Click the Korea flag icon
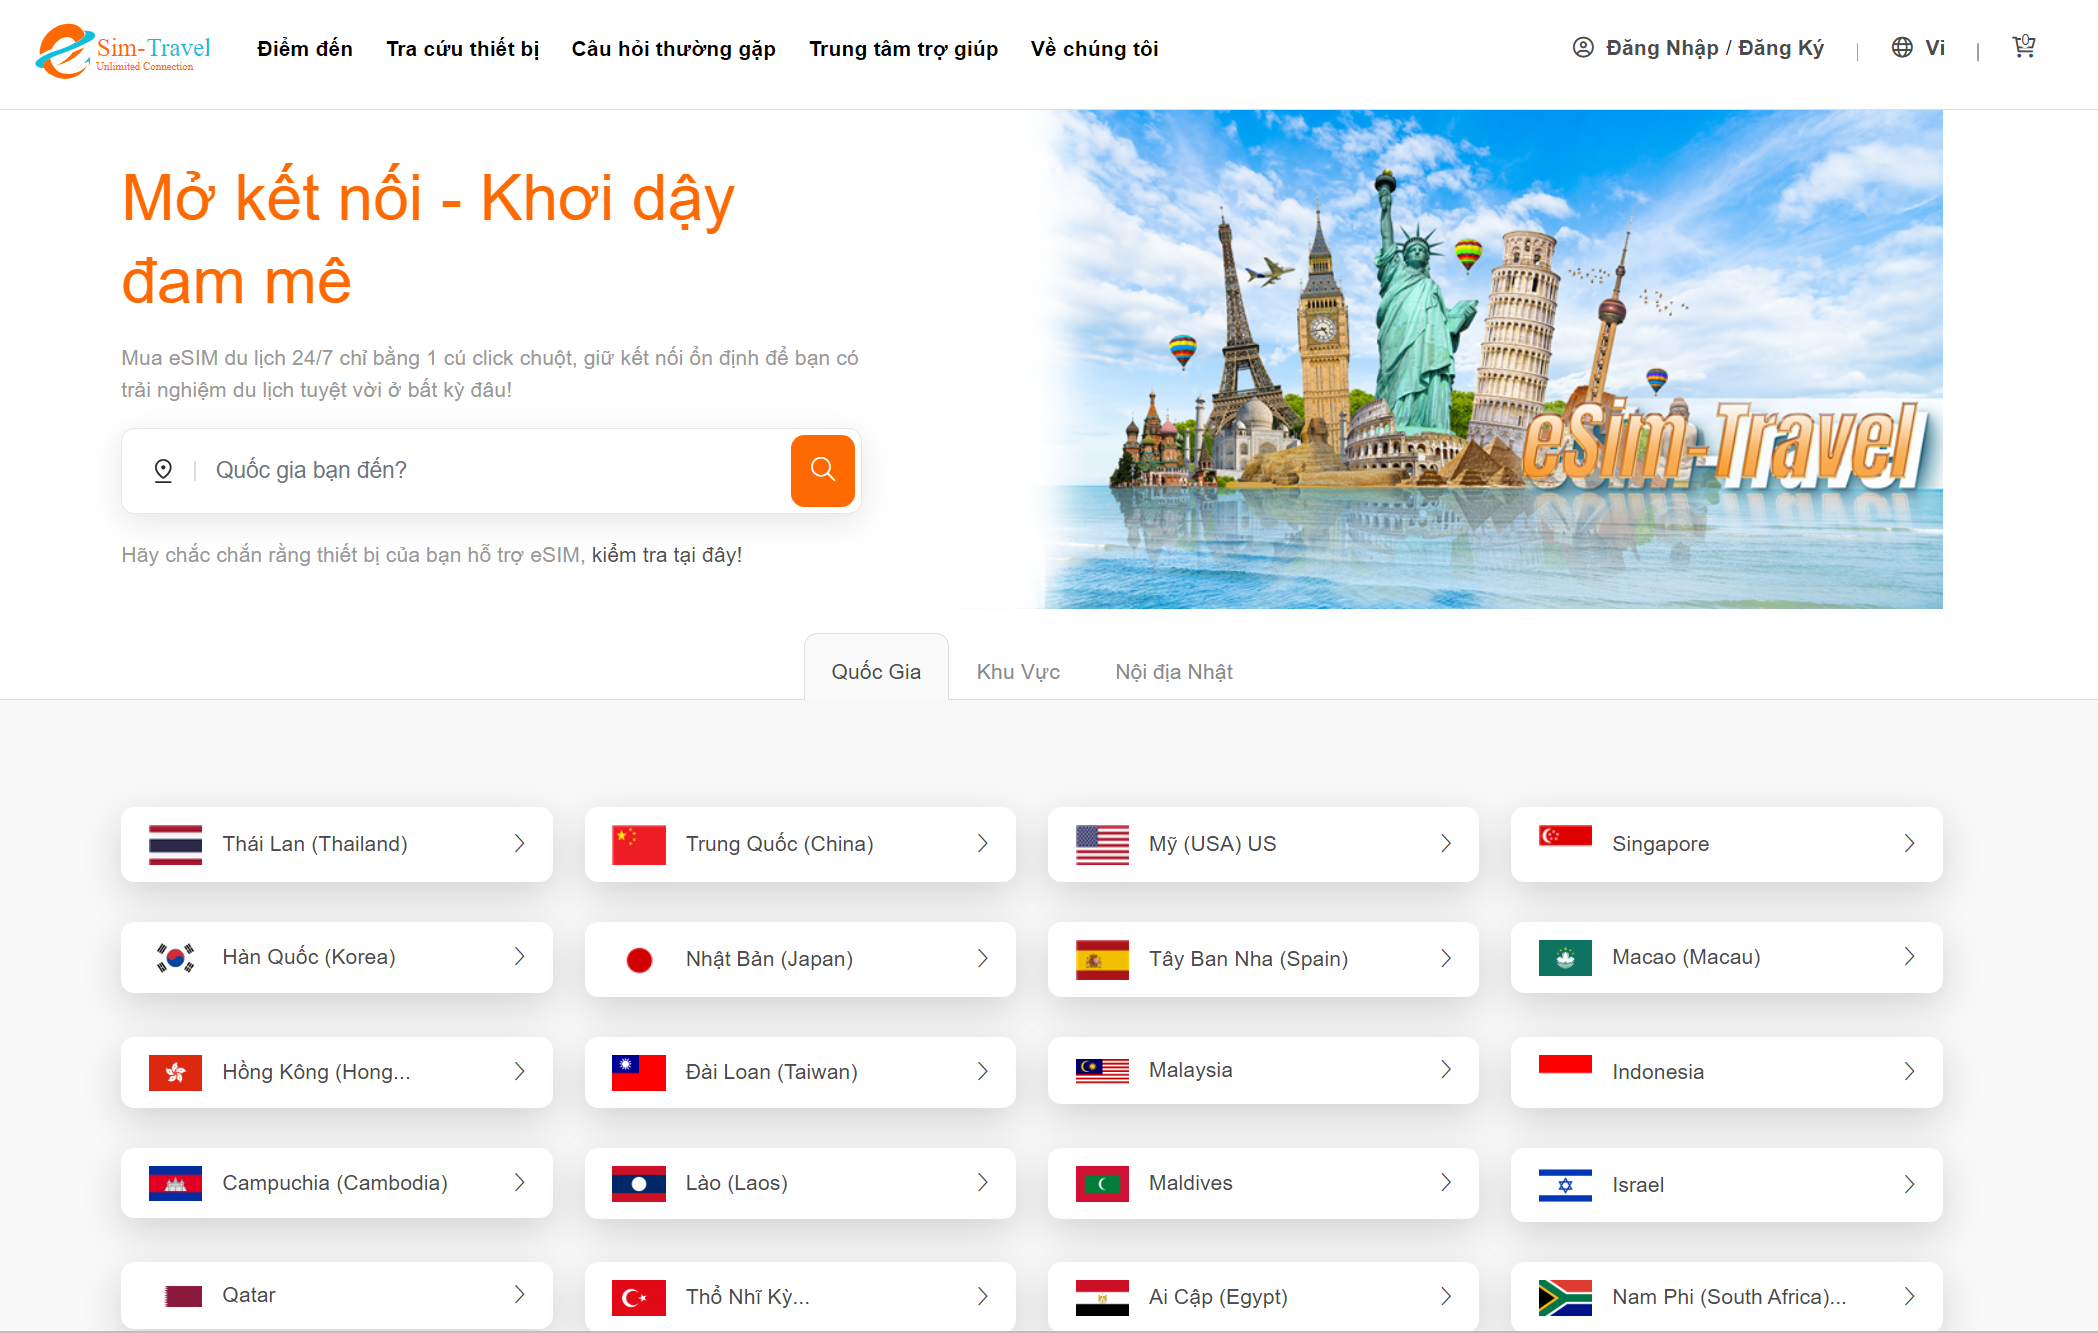 [x=175, y=957]
